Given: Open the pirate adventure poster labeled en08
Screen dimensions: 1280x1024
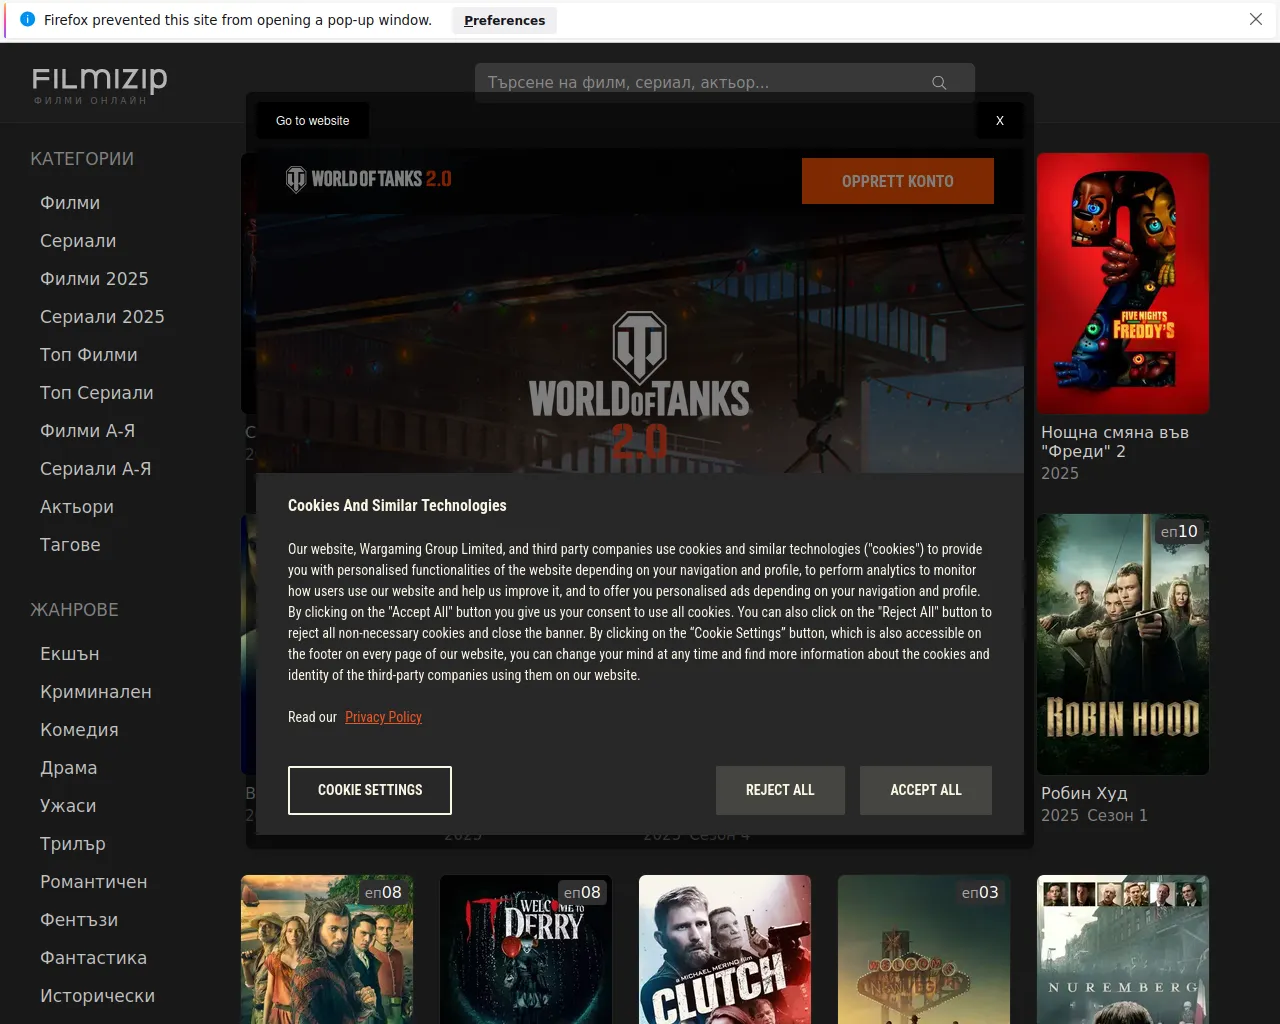Looking at the screenshot, I should click(x=327, y=949).
